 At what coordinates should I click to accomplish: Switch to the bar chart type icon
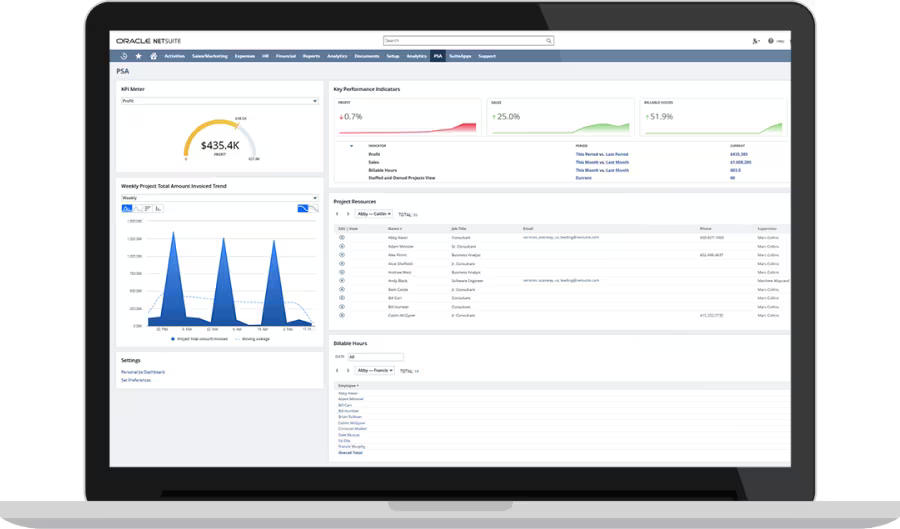[159, 208]
